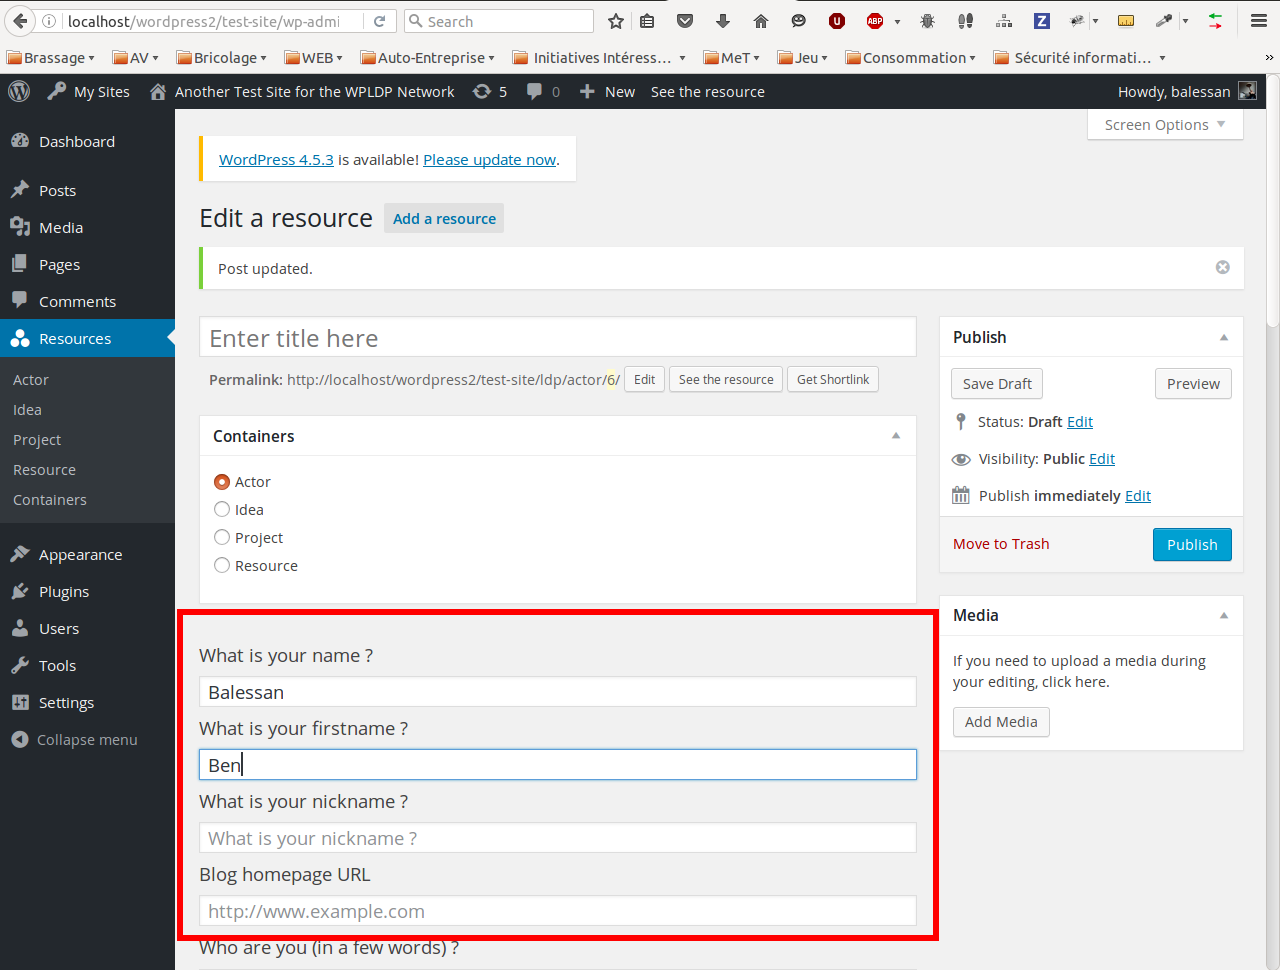Open the browser hamburger menu
This screenshot has width=1280, height=970.
[x=1259, y=21]
